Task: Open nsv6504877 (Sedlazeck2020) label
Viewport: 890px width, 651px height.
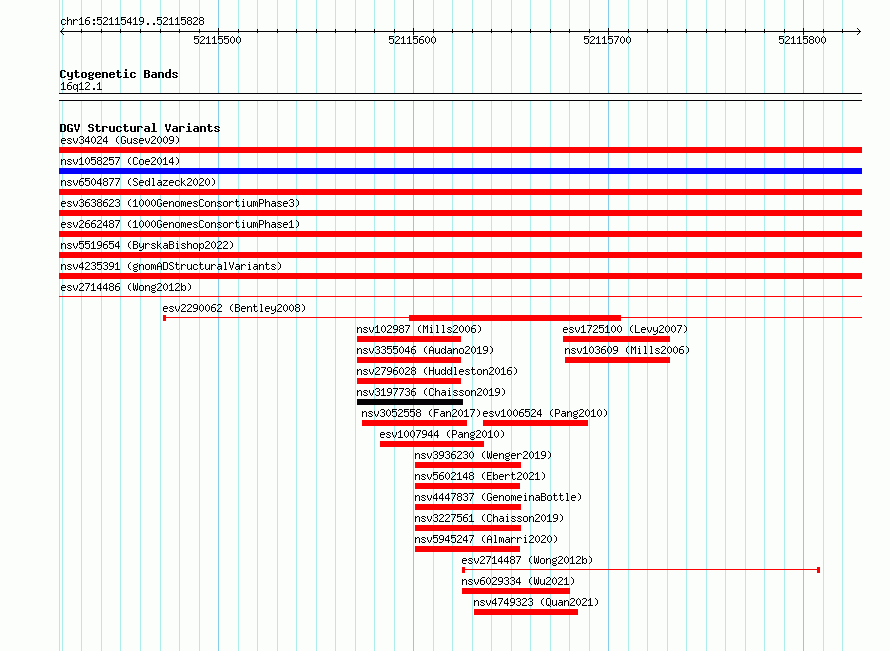Action: (138, 182)
